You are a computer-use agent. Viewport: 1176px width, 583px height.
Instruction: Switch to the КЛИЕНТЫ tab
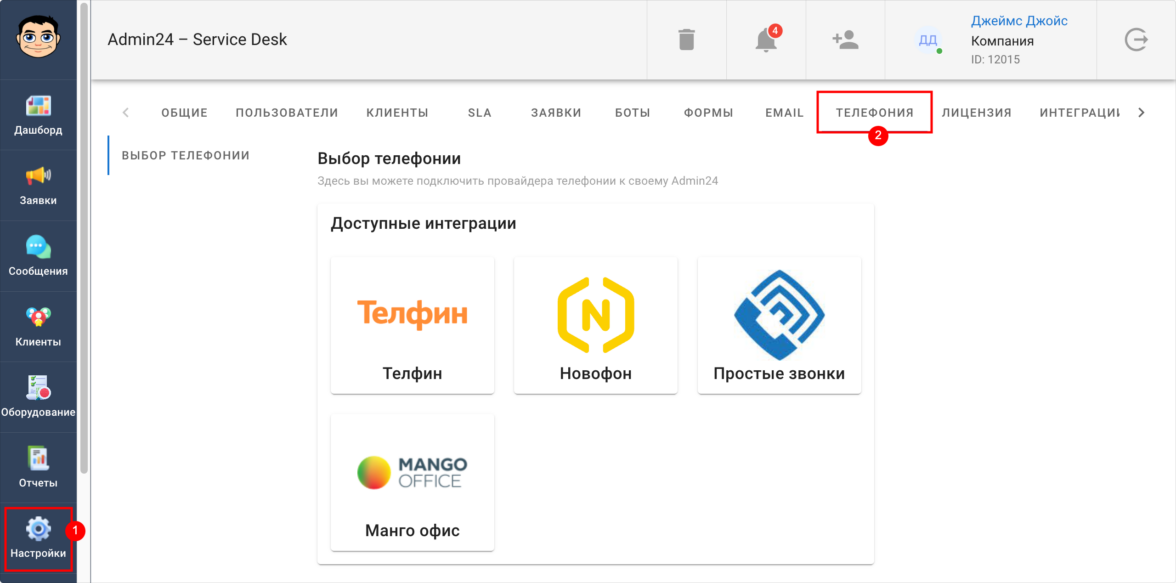coord(398,113)
